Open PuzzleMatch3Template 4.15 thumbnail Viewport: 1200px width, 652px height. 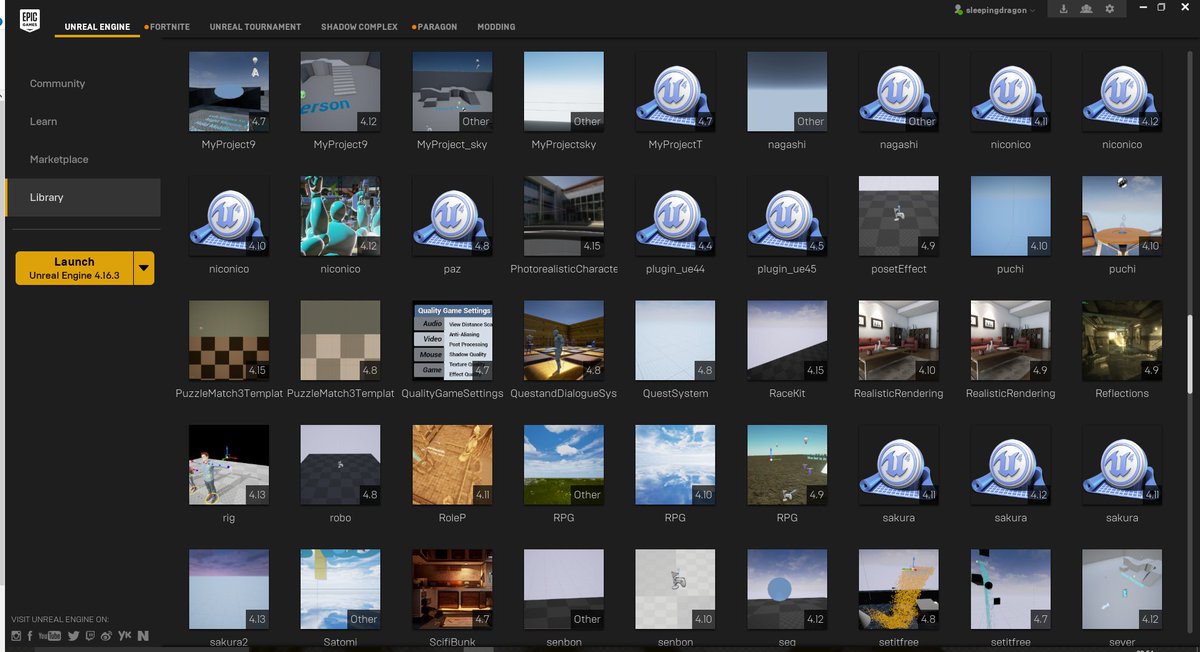(229, 341)
